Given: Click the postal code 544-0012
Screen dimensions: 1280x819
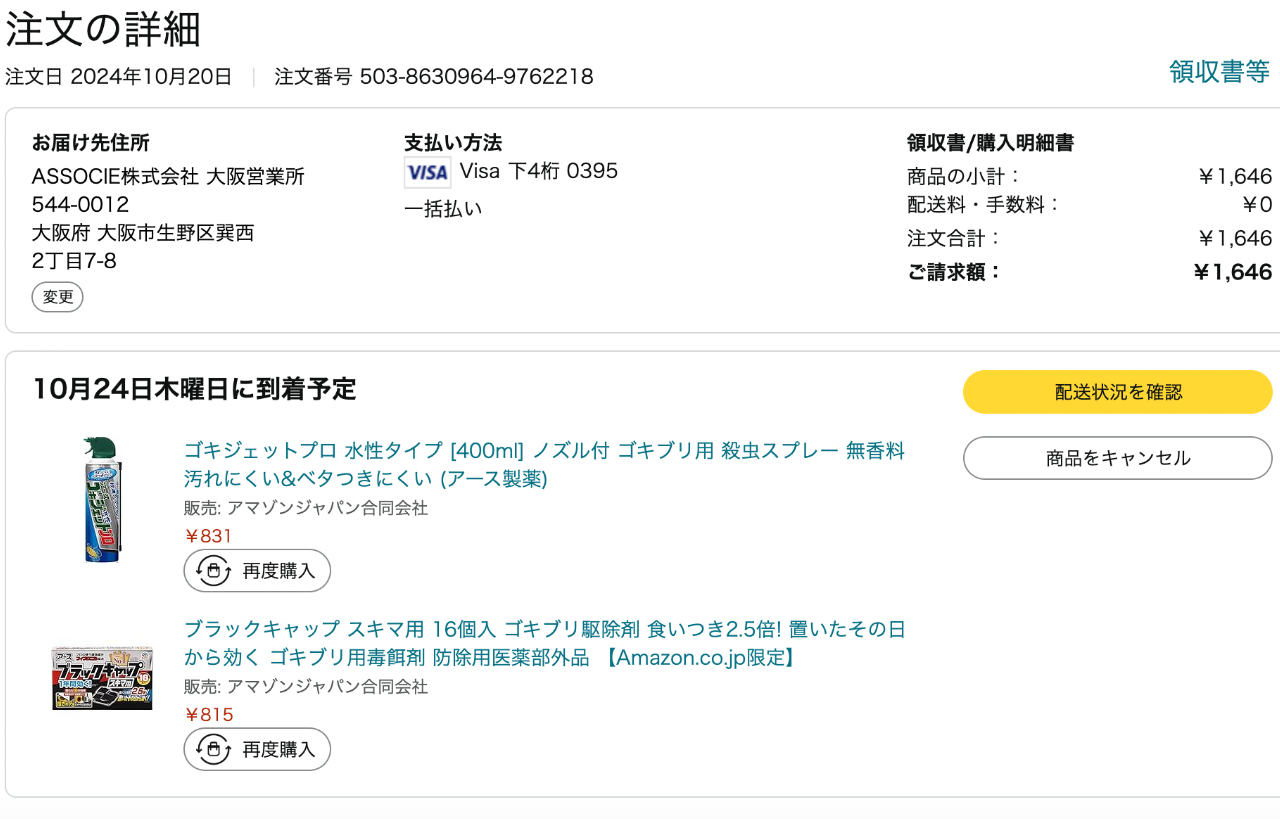Looking at the screenshot, I should tap(80, 205).
